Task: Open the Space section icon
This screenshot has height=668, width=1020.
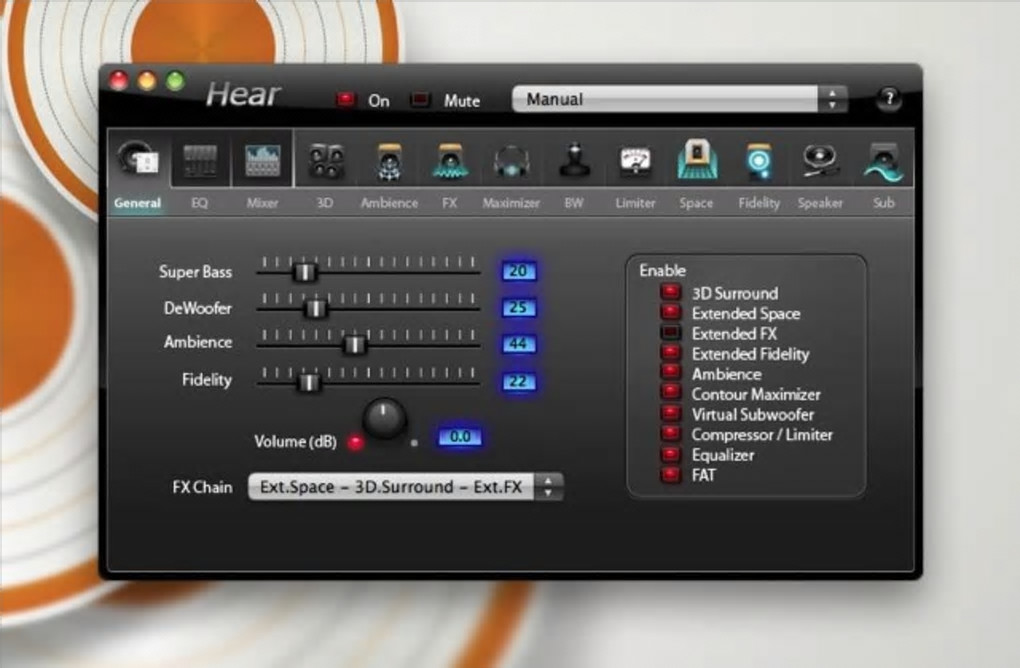Action: pos(697,160)
